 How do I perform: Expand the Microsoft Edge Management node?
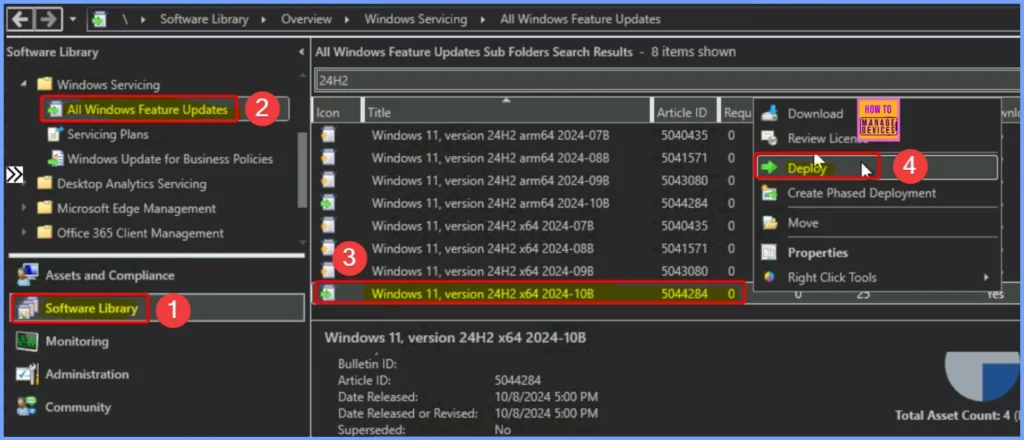coord(24,208)
